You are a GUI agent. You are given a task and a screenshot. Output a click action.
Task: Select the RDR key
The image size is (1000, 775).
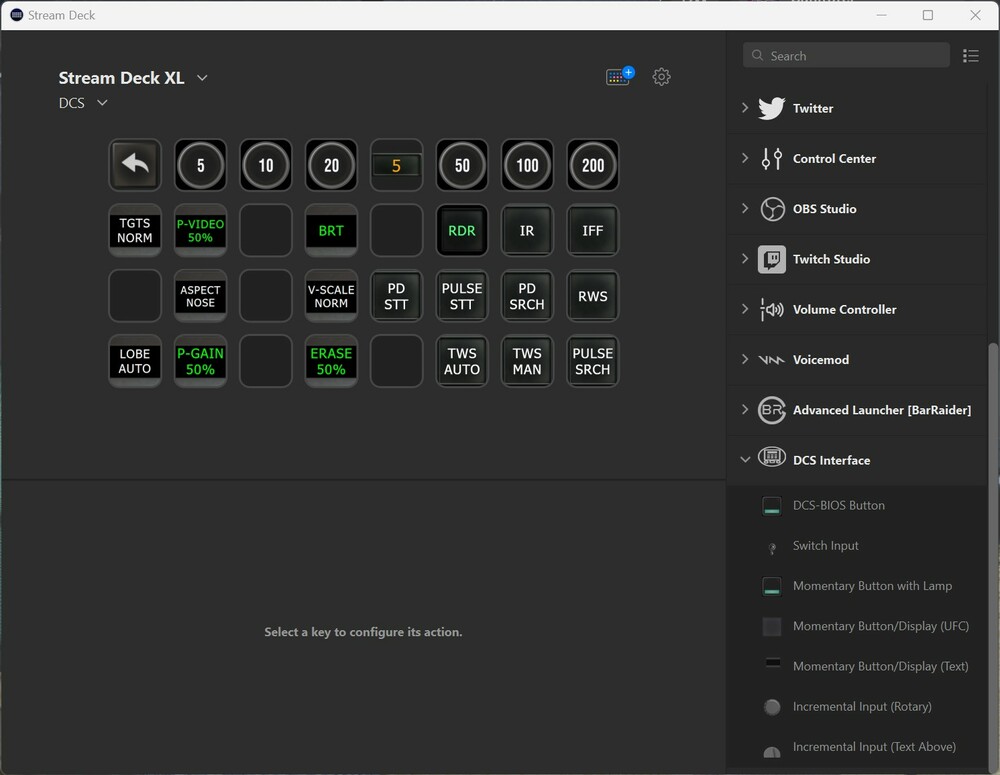click(462, 230)
